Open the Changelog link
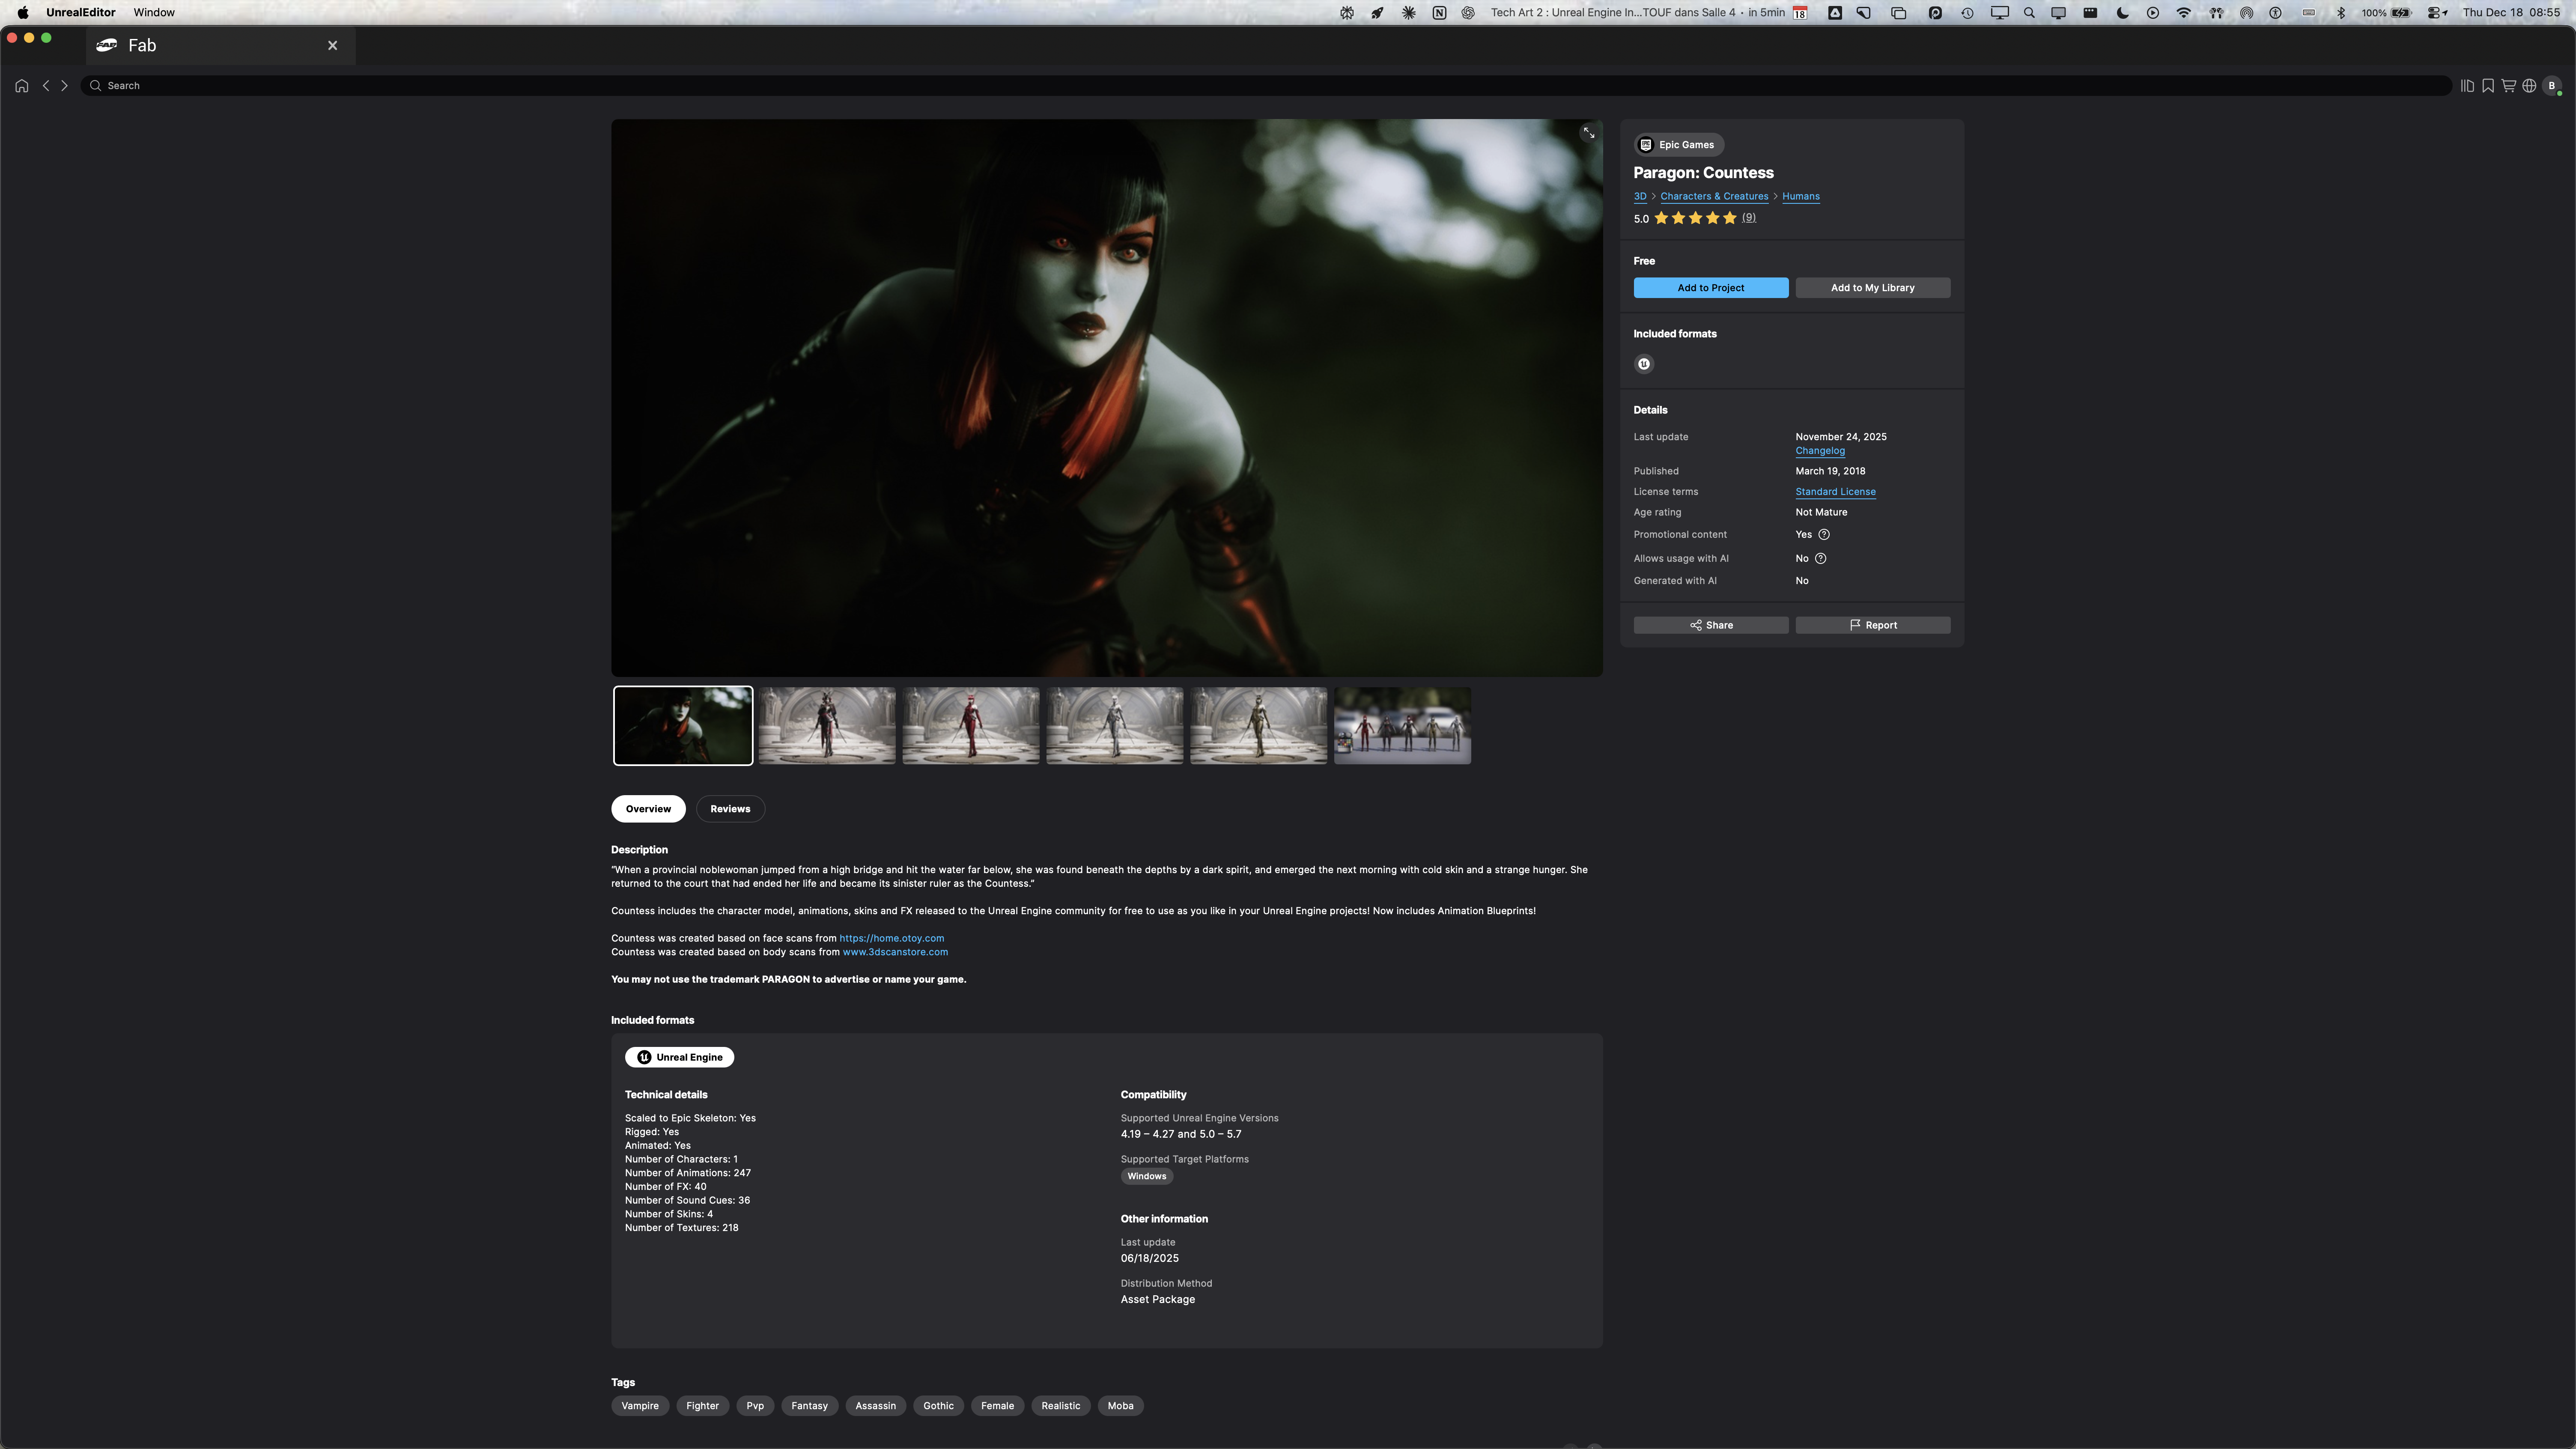Viewport: 2576px width, 1449px height. click(x=1820, y=451)
